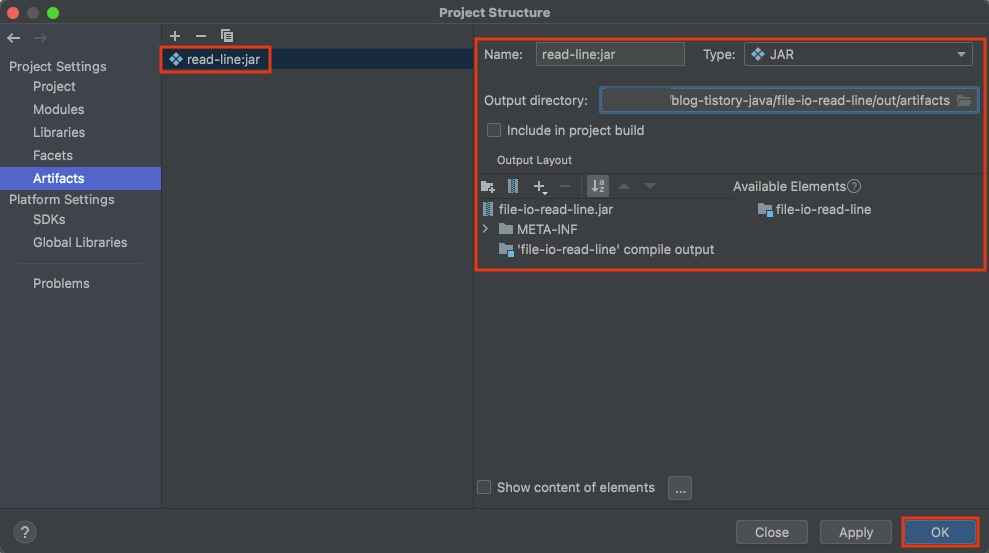Enable Include in project build checkbox

click(494, 131)
